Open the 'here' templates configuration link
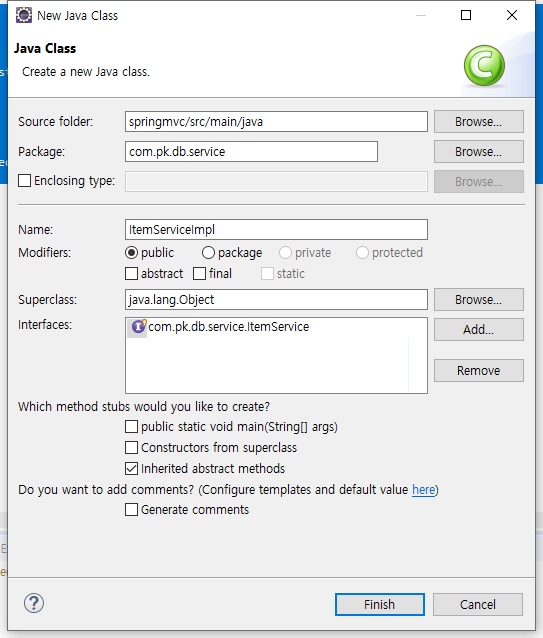Image resolution: width=543 pixels, height=638 pixels. (x=423, y=489)
